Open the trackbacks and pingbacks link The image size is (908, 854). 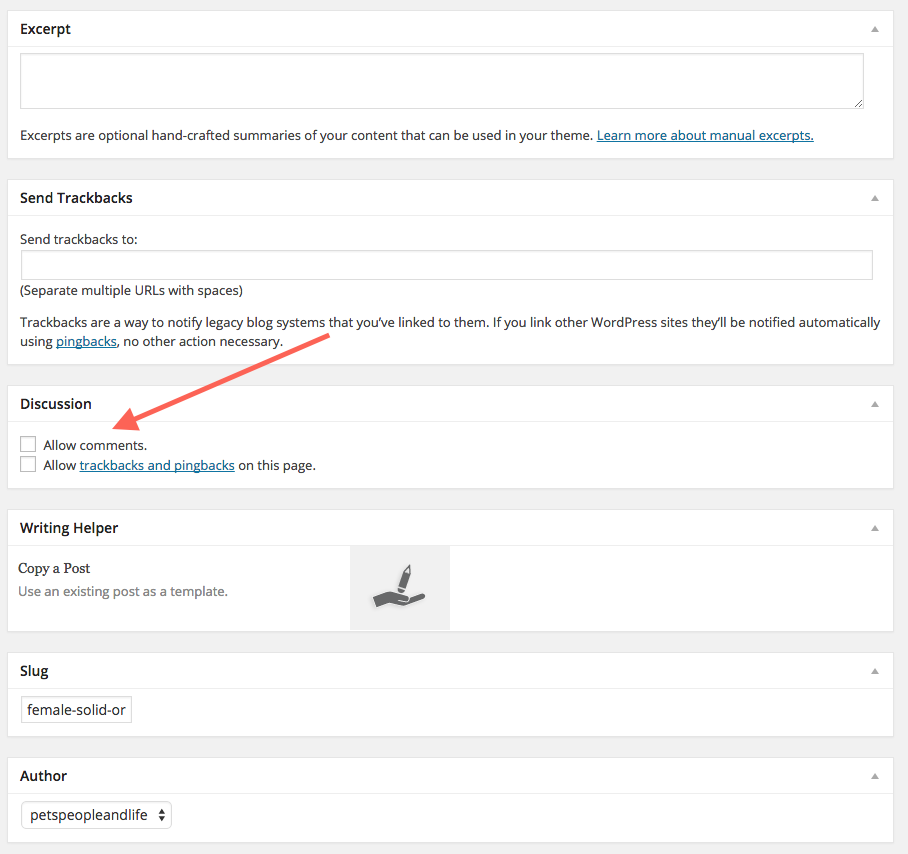tap(157, 466)
